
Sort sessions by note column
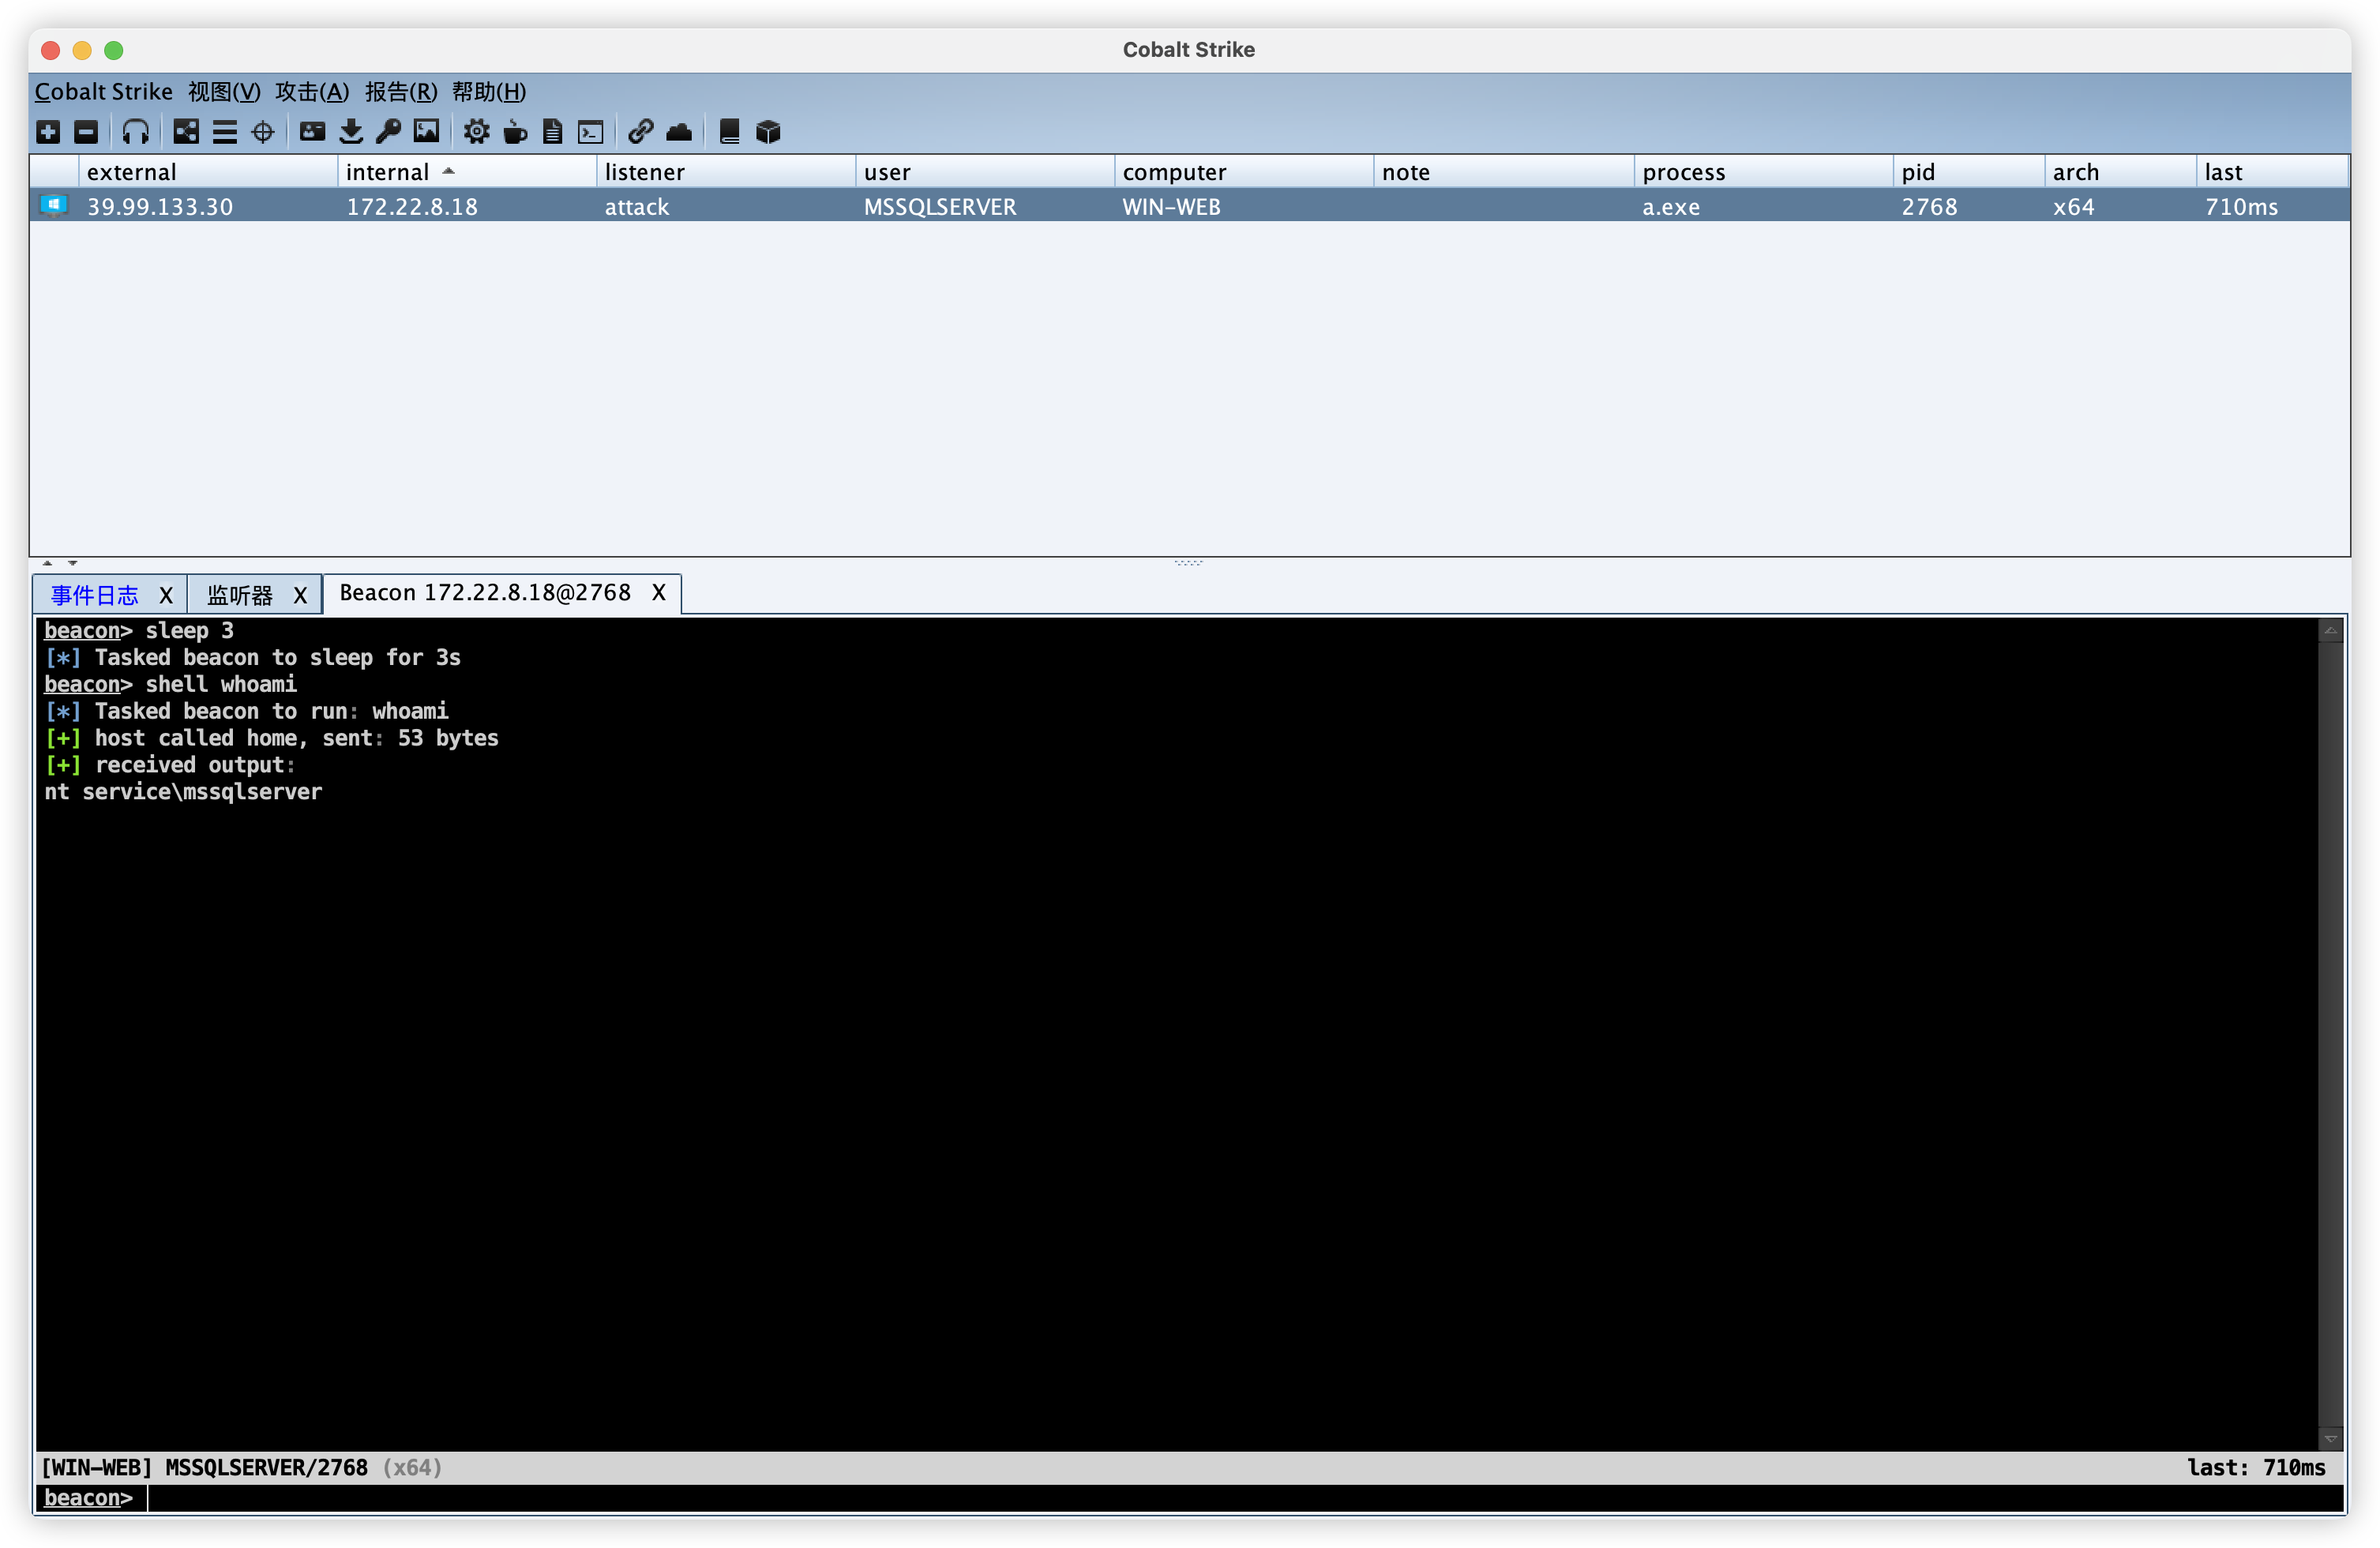pos(1504,172)
